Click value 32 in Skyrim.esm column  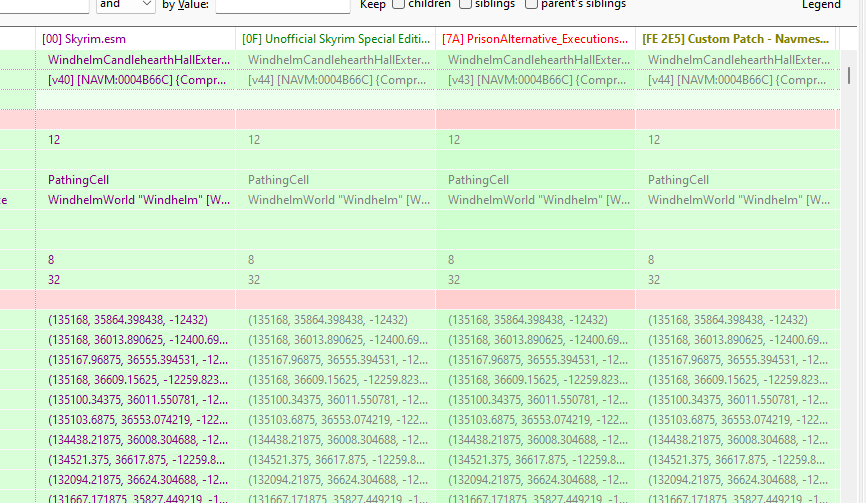(x=136, y=280)
